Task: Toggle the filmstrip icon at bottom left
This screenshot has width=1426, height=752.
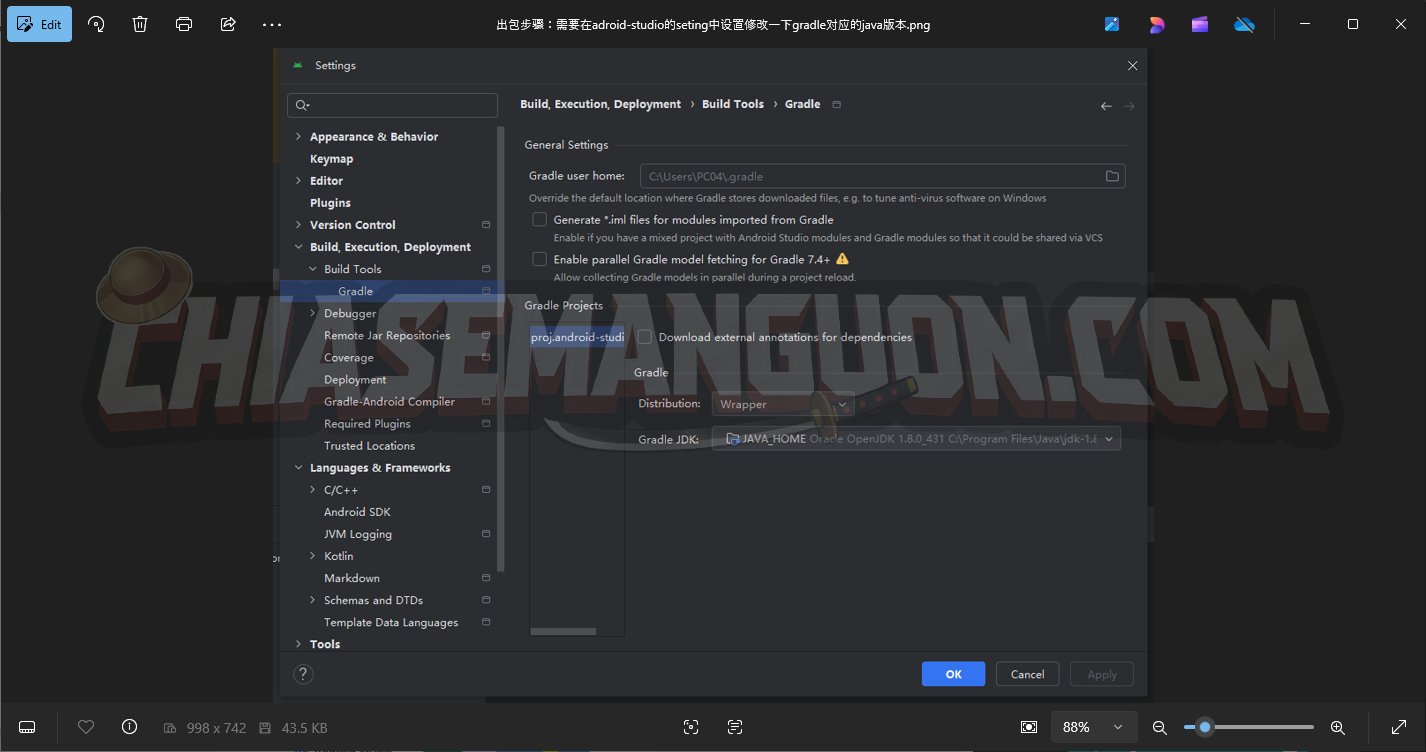Action: 28,727
